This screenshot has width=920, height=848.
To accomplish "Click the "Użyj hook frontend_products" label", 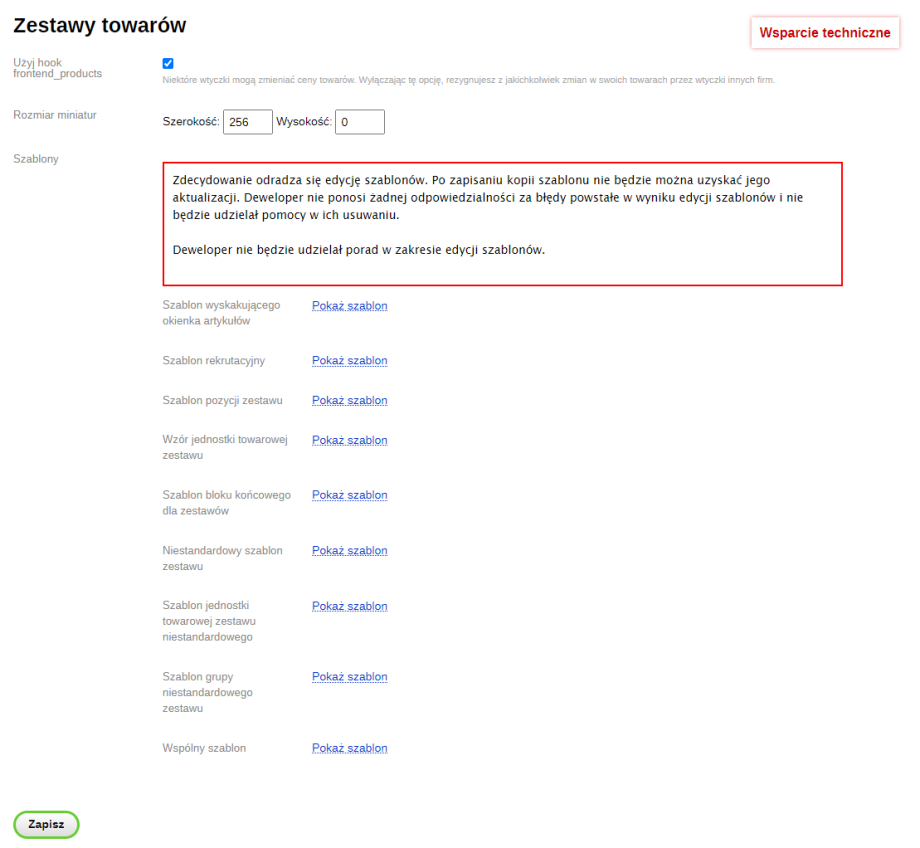I will [57, 68].
